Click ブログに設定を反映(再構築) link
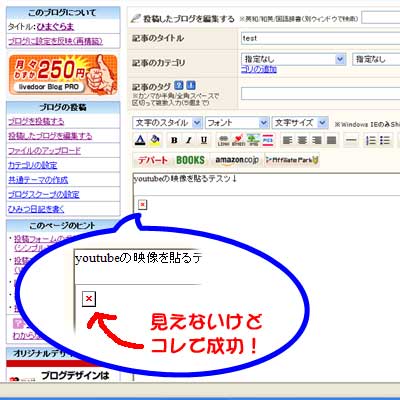Image resolution: width=400 pixels, height=400 pixels. (x=55, y=41)
